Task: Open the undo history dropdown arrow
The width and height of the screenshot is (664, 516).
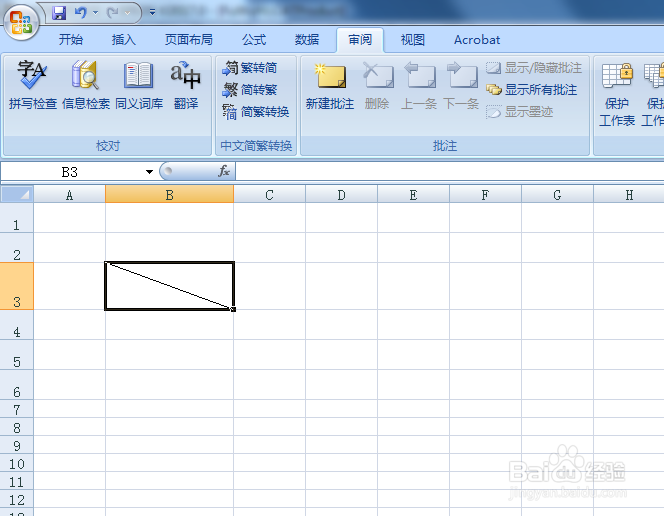Action: [x=95, y=13]
